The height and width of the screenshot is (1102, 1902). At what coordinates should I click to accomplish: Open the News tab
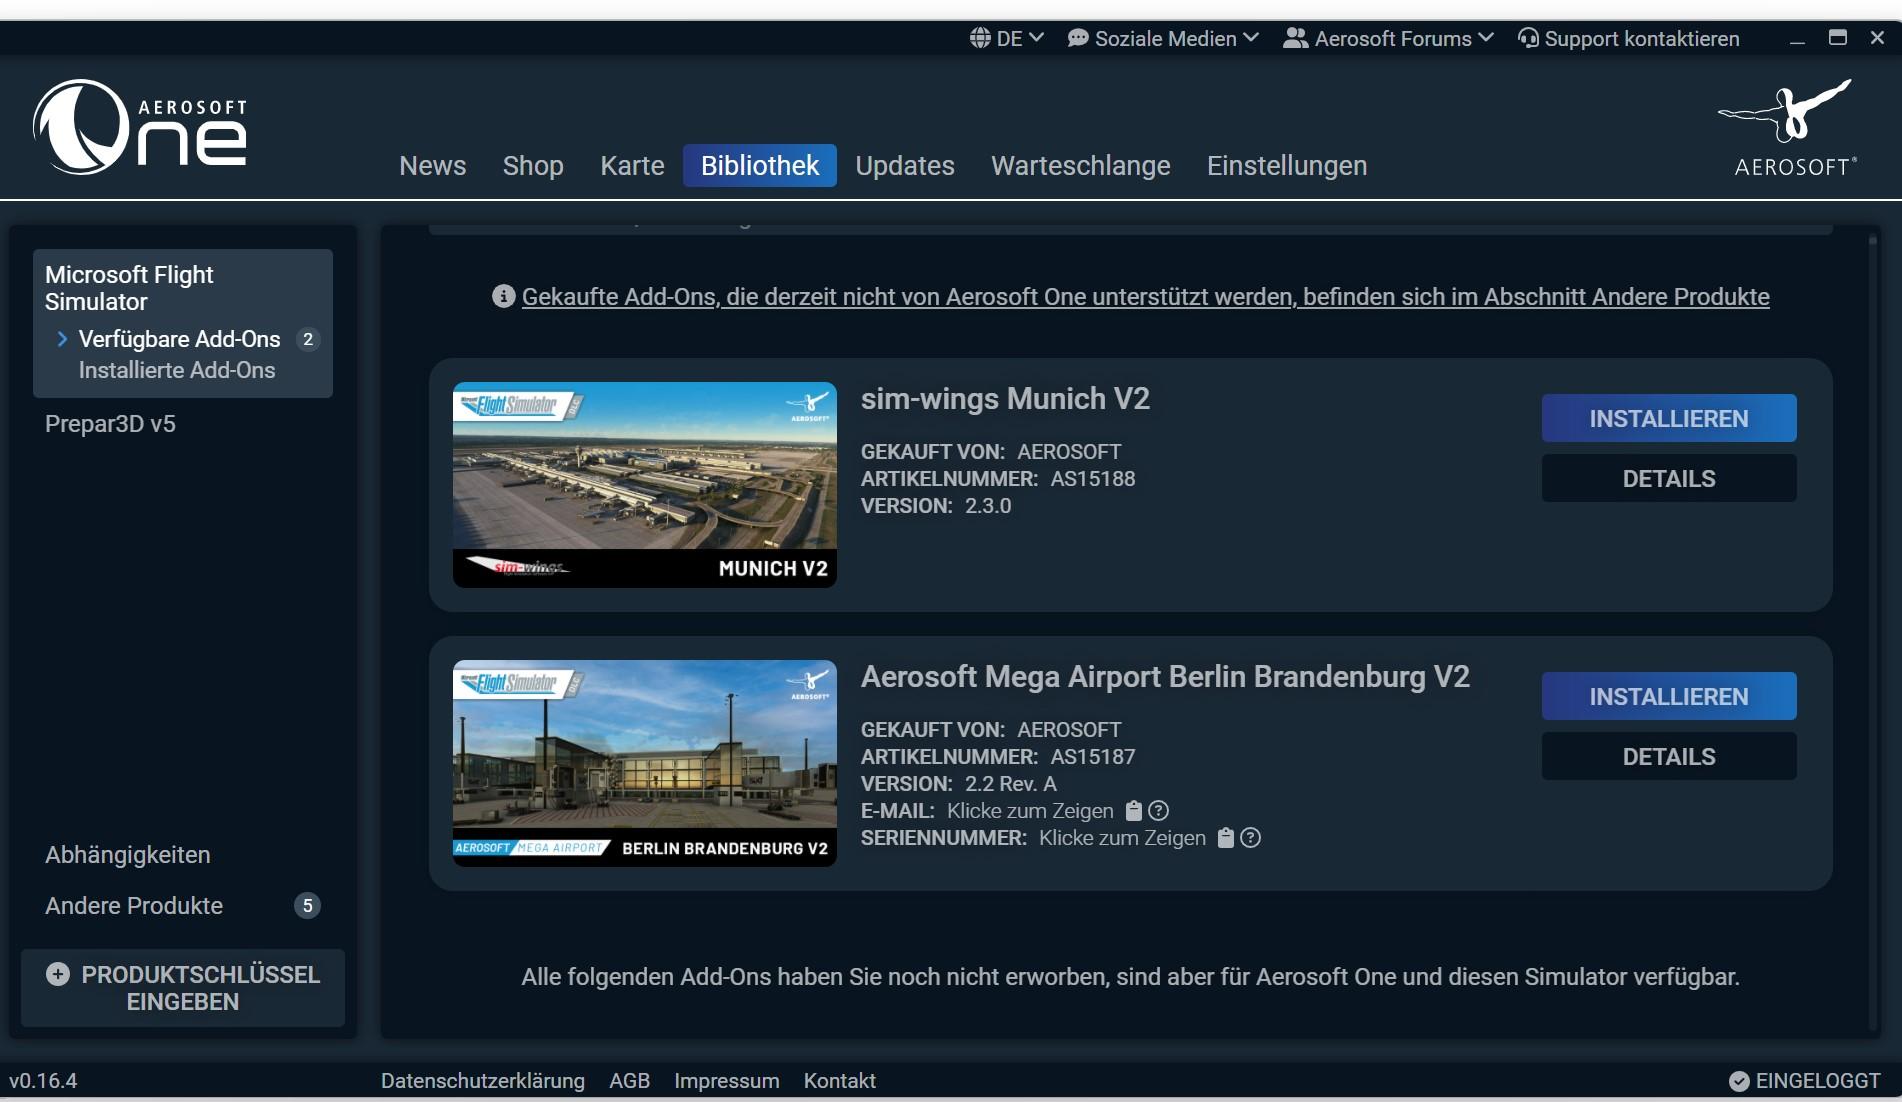pos(432,165)
